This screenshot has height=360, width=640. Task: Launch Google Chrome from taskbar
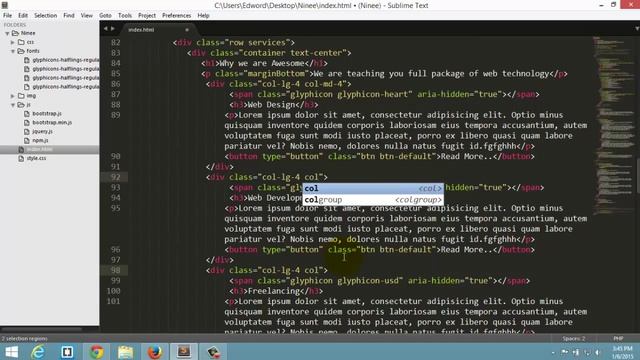pos(97,352)
